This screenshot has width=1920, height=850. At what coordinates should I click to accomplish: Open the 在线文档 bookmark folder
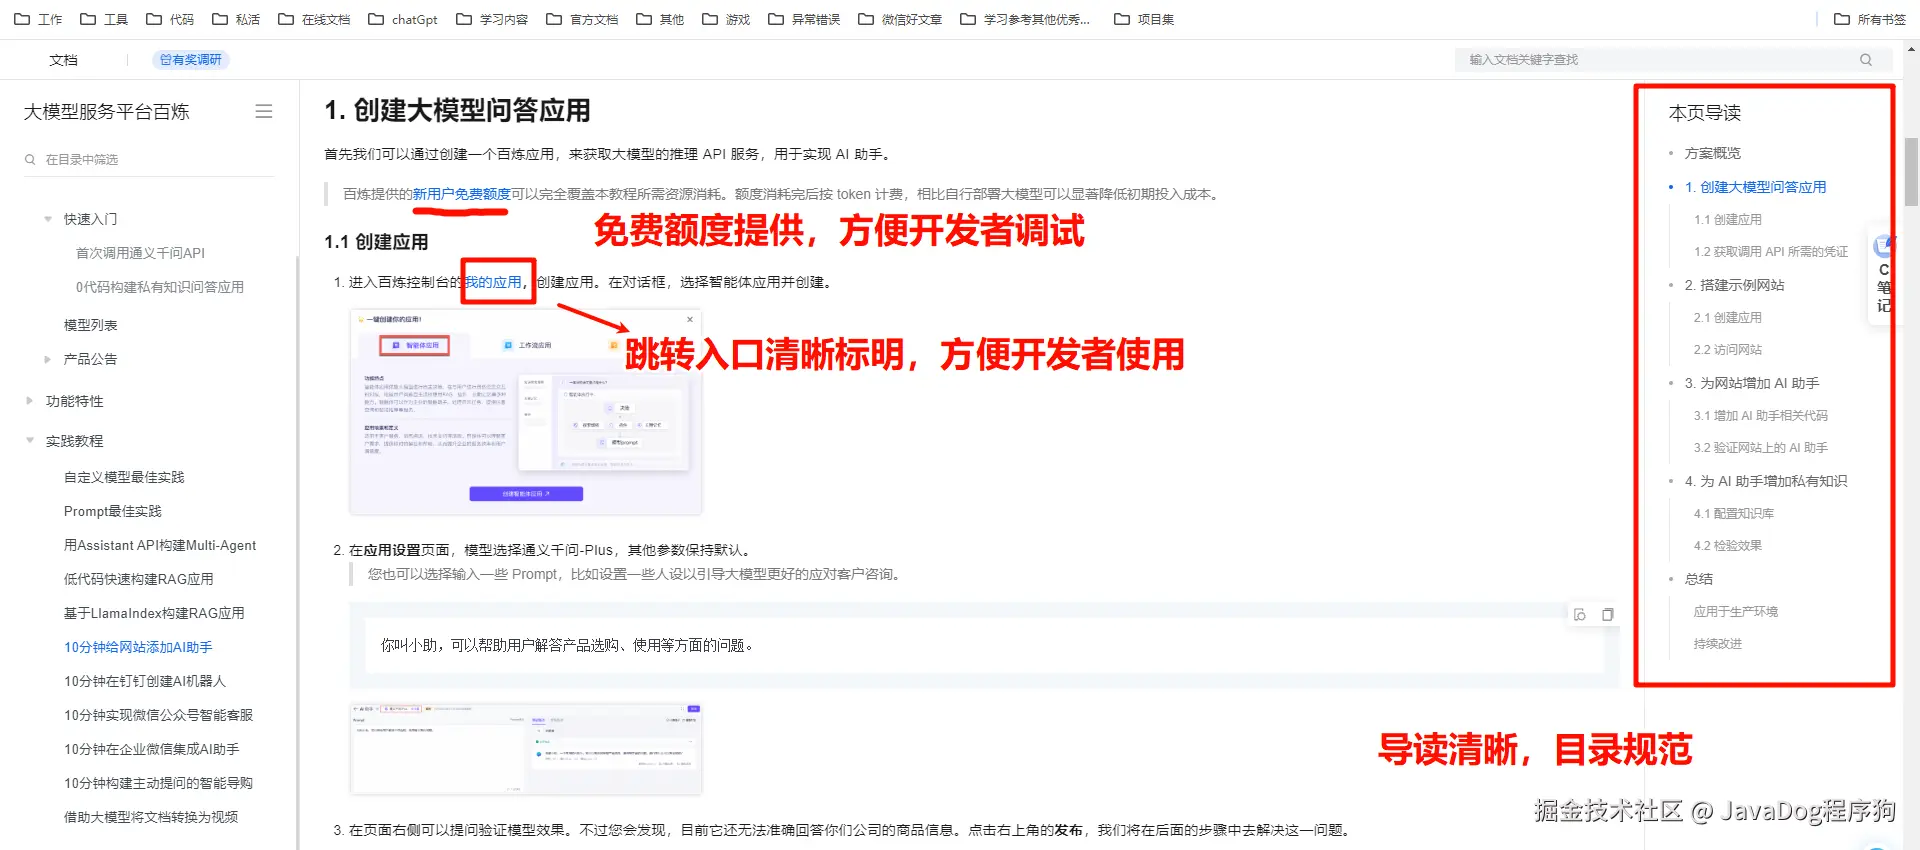314,19
